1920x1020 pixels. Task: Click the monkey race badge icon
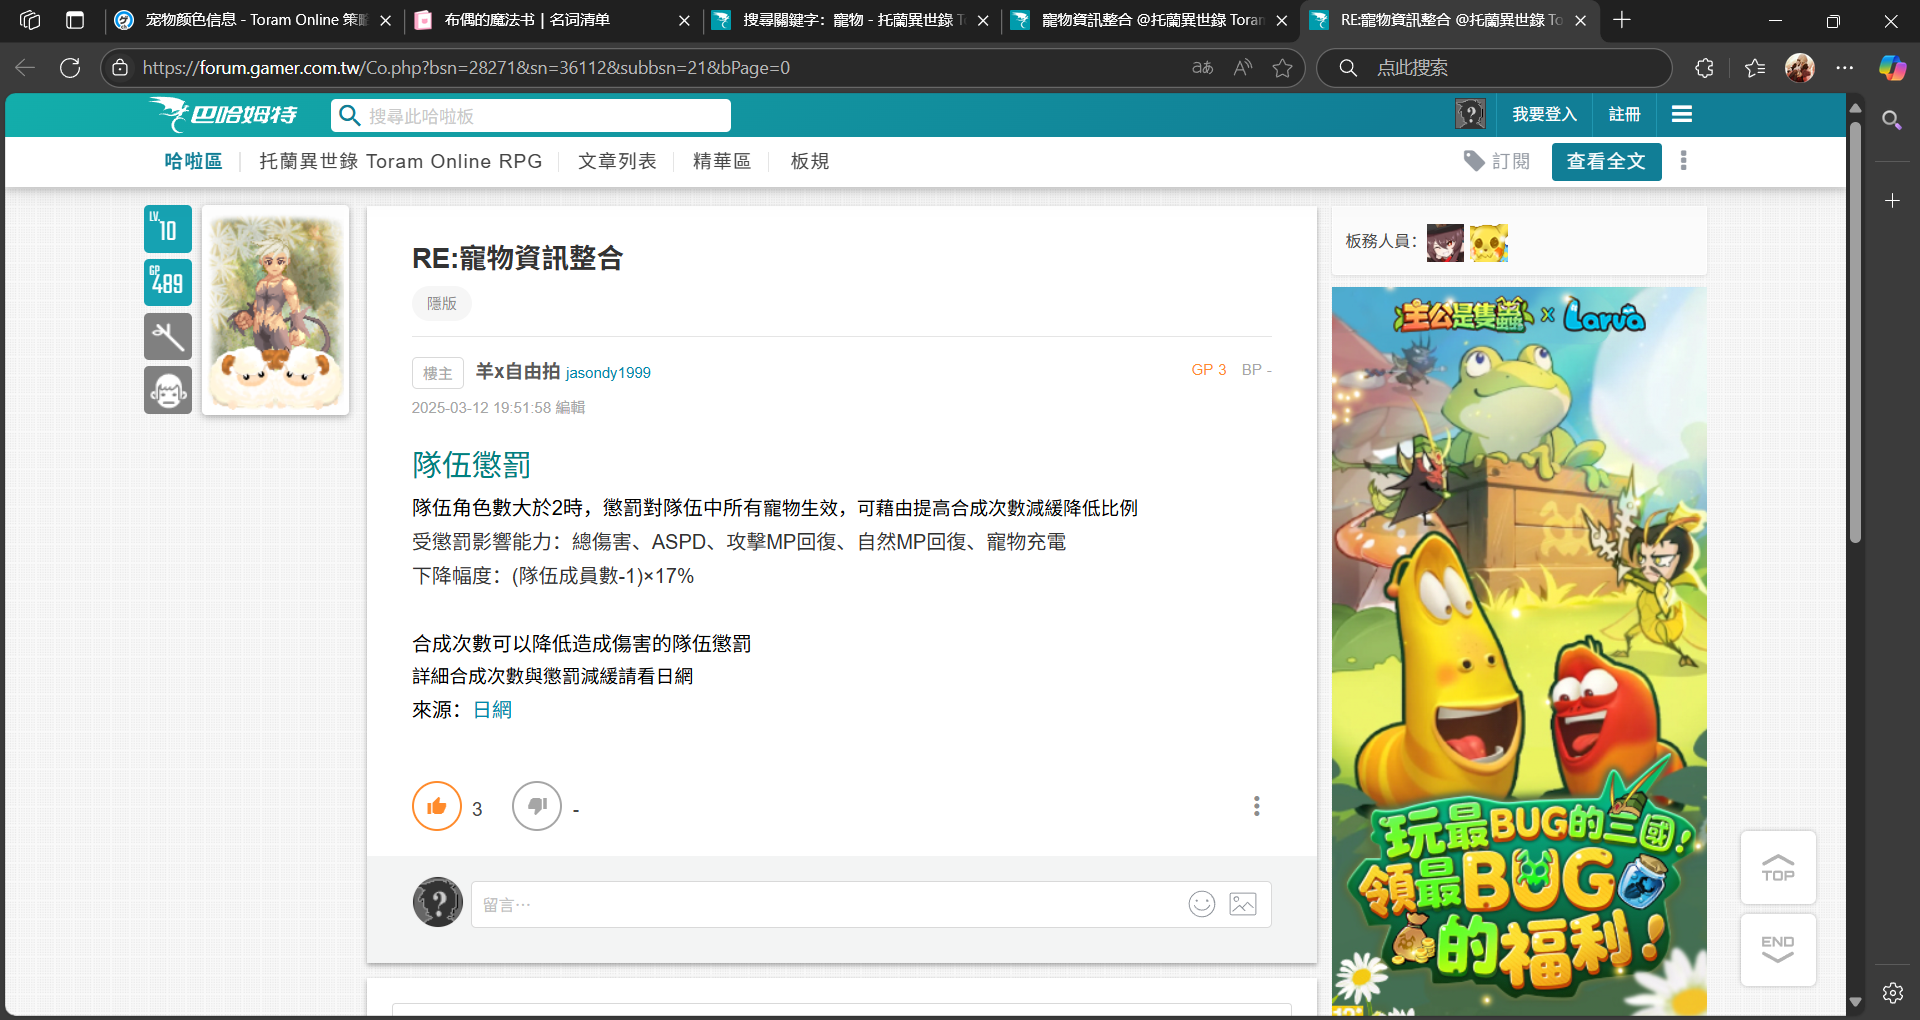tap(168, 390)
